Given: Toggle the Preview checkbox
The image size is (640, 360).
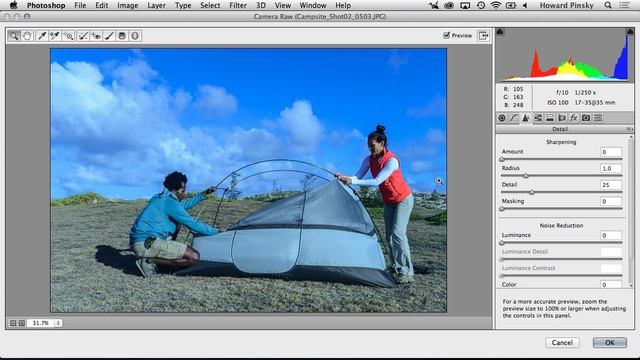Looking at the screenshot, I should (x=447, y=35).
